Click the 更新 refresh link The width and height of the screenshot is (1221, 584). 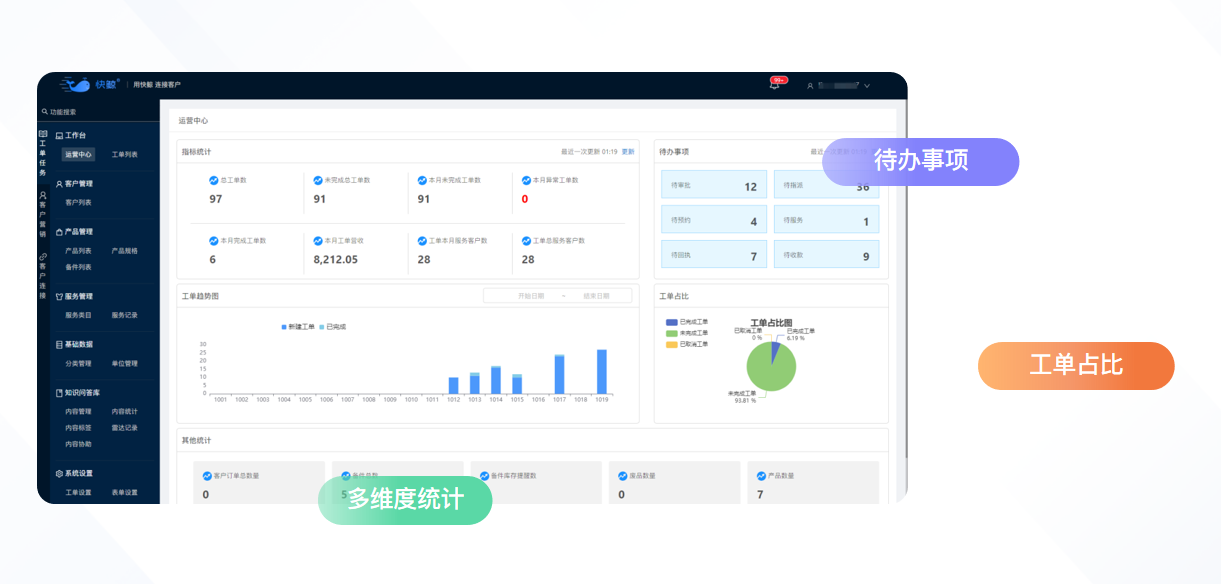628,152
